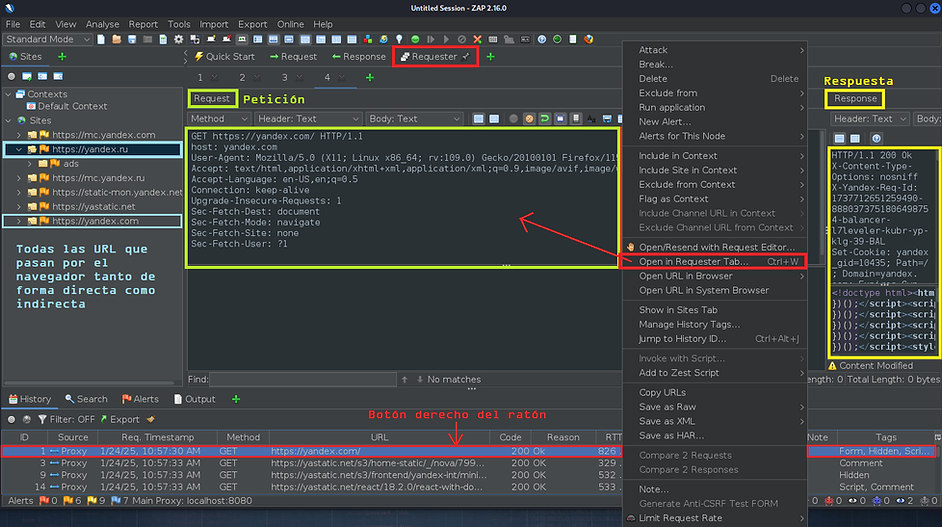Open the Tools menu
This screenshot has height=527, width=942.
click(178, 24)
